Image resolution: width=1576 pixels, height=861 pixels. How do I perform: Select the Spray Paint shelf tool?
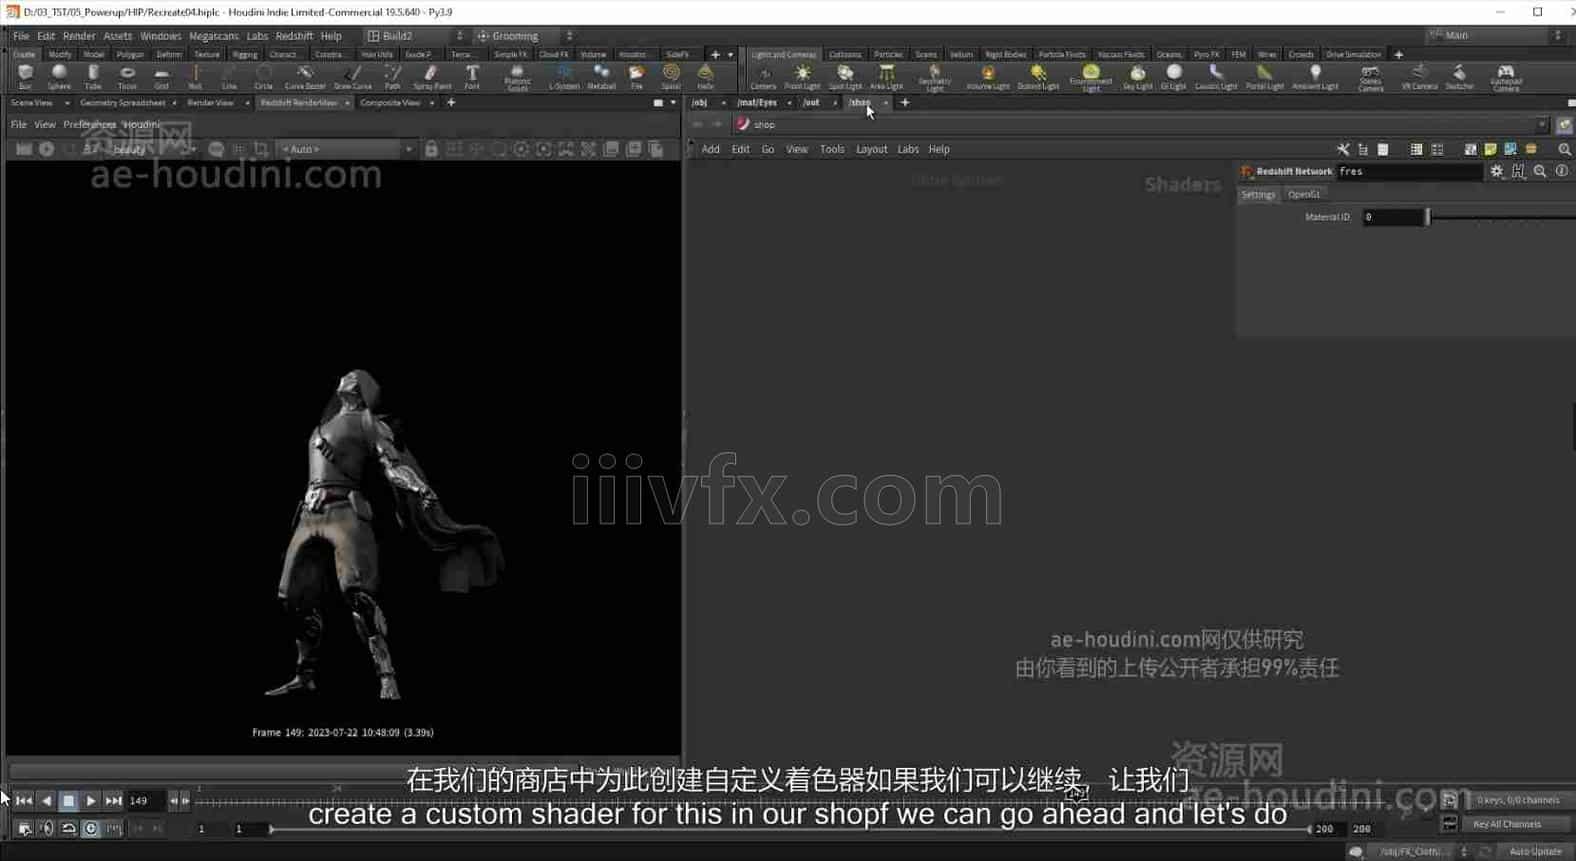tap(432, 77)
